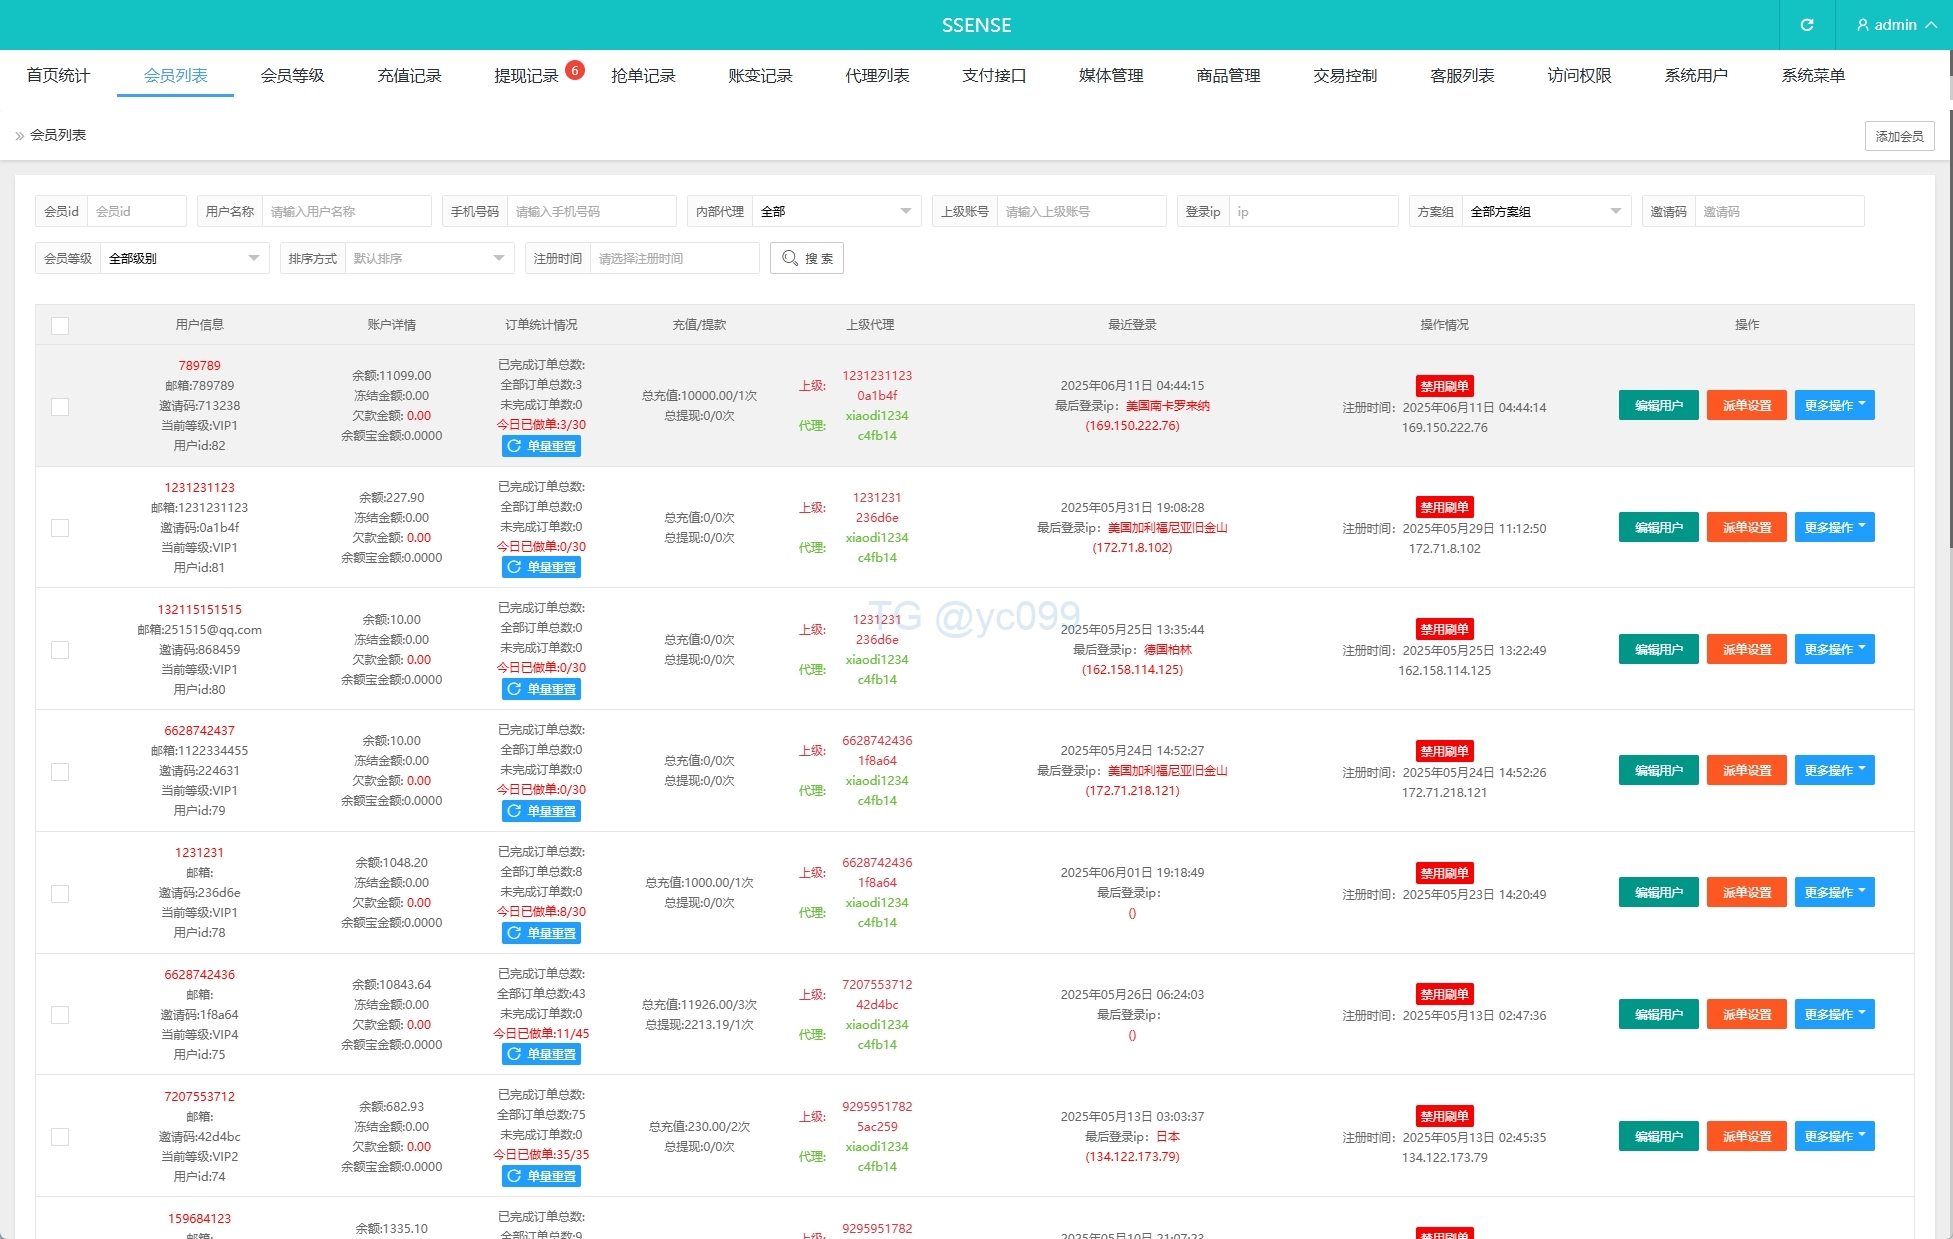Select checkbox for user 132115151515
This screenshot has height=1239, width=1953.
point(60,650)
